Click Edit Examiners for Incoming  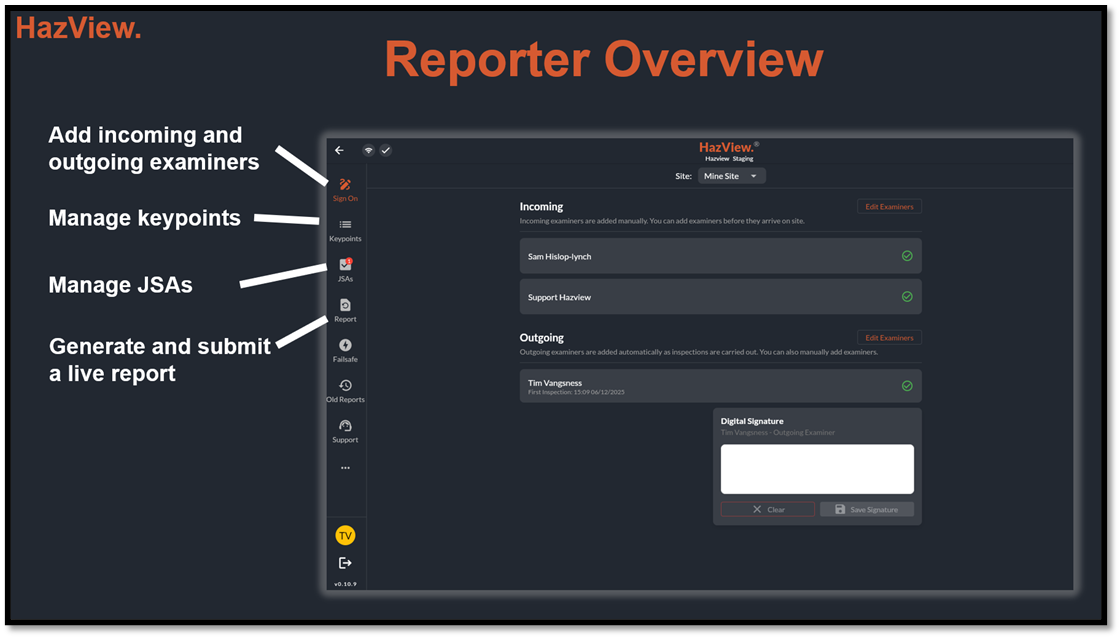coord(889,206)
